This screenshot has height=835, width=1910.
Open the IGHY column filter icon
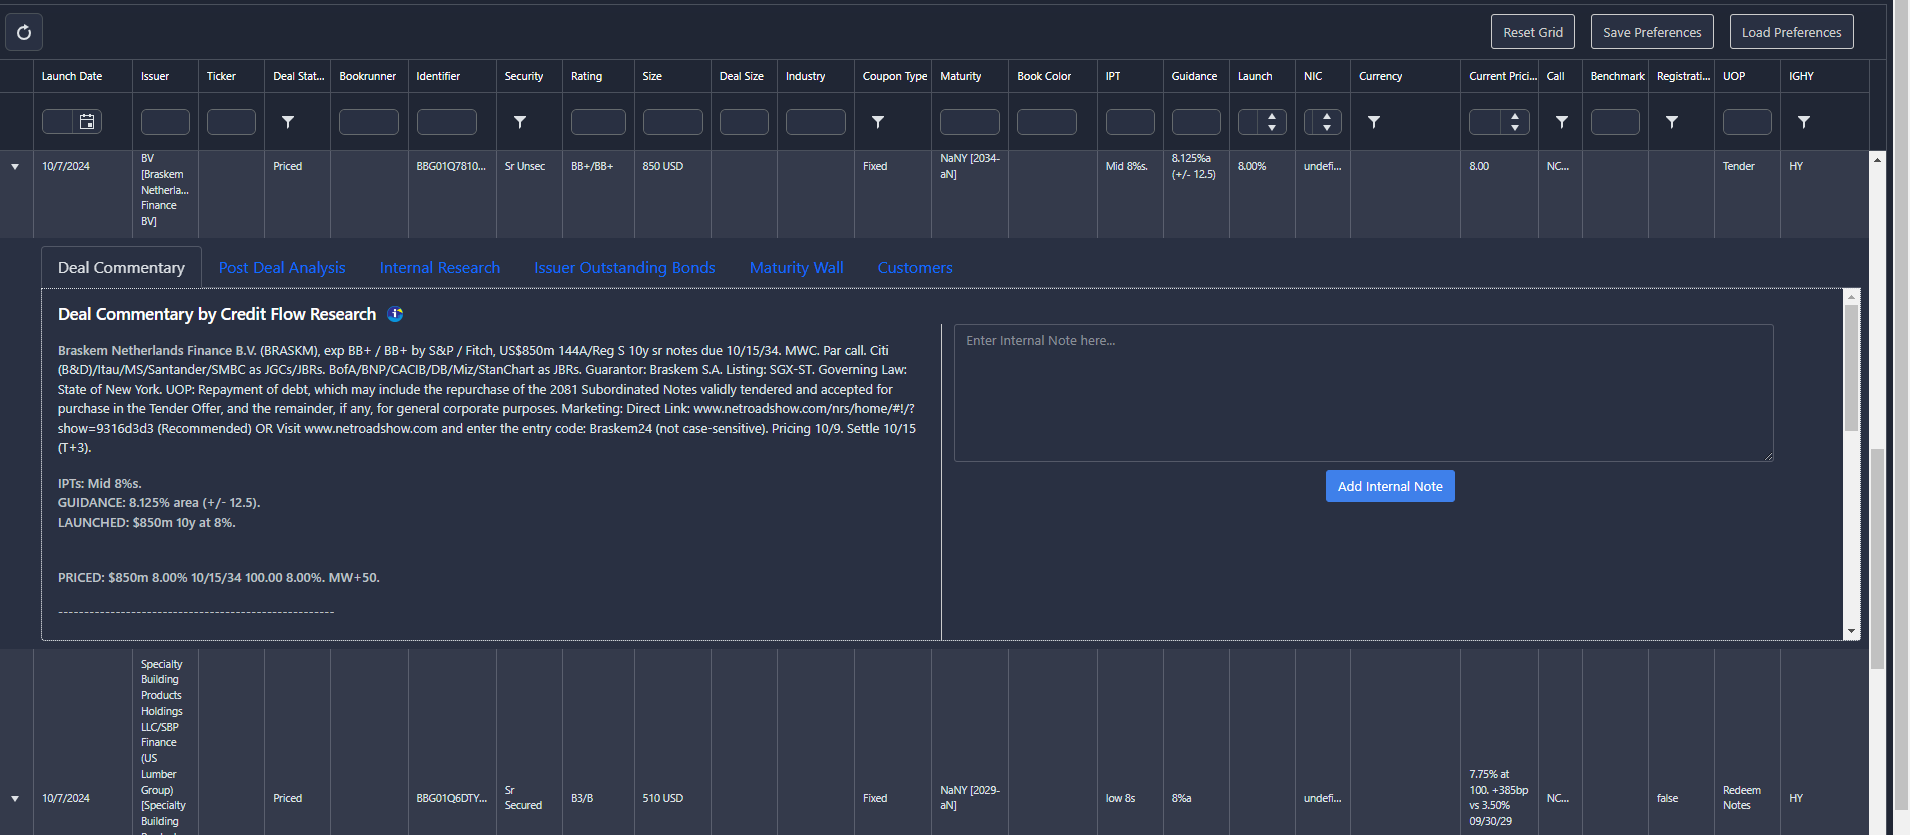[x=1804, y=122]
